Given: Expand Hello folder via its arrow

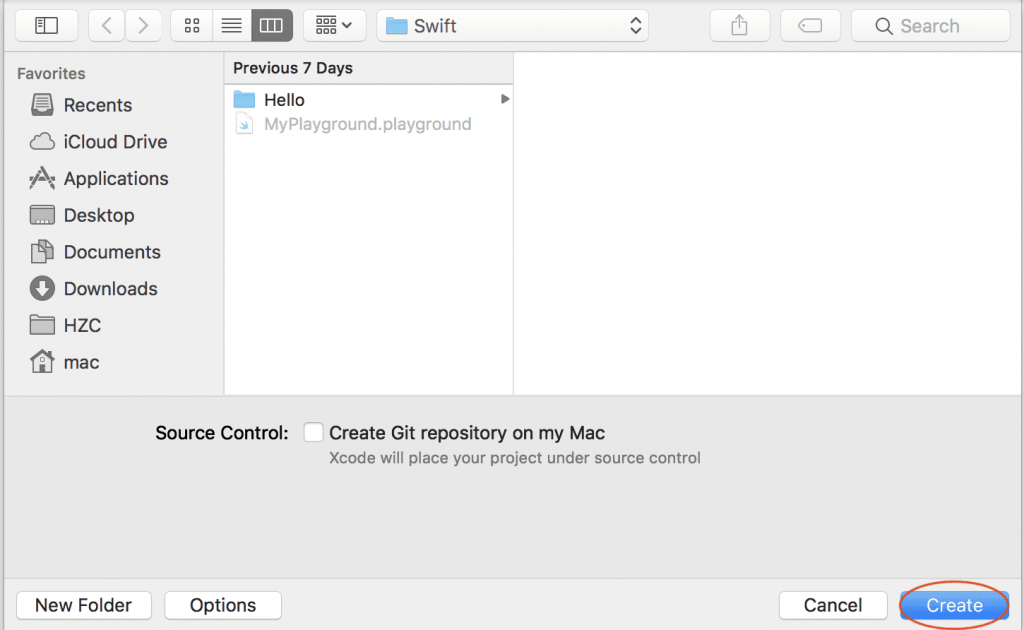Looking at the screenshot, I should pyautogui.click(x=505, y=99).
